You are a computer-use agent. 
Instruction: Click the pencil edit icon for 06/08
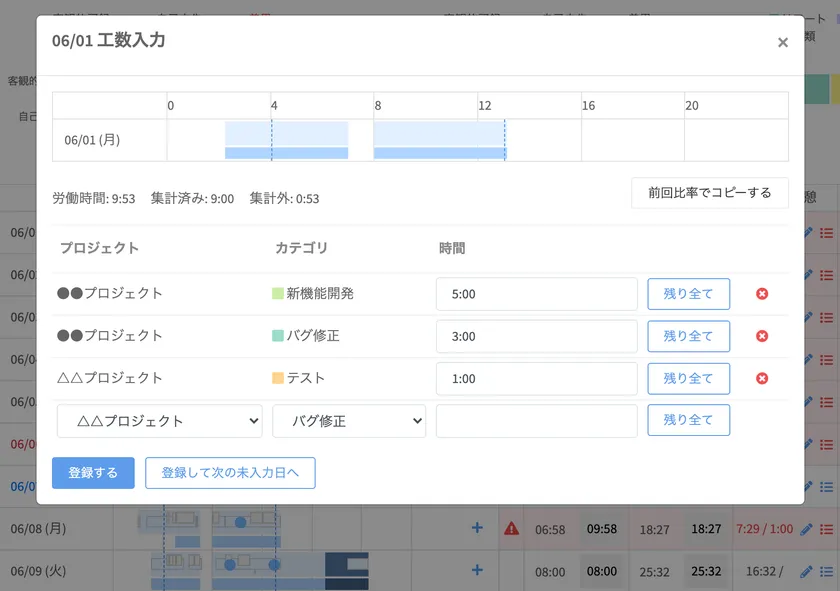tap(807, 529)
